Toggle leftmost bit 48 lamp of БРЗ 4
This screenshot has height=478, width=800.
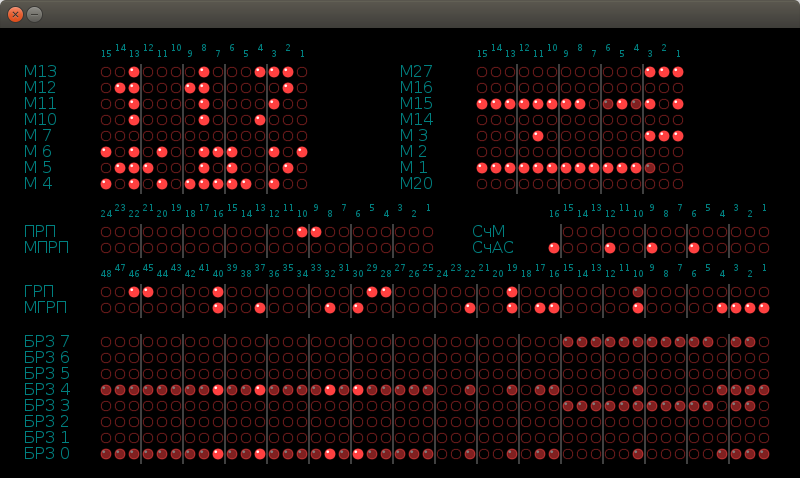106,390
